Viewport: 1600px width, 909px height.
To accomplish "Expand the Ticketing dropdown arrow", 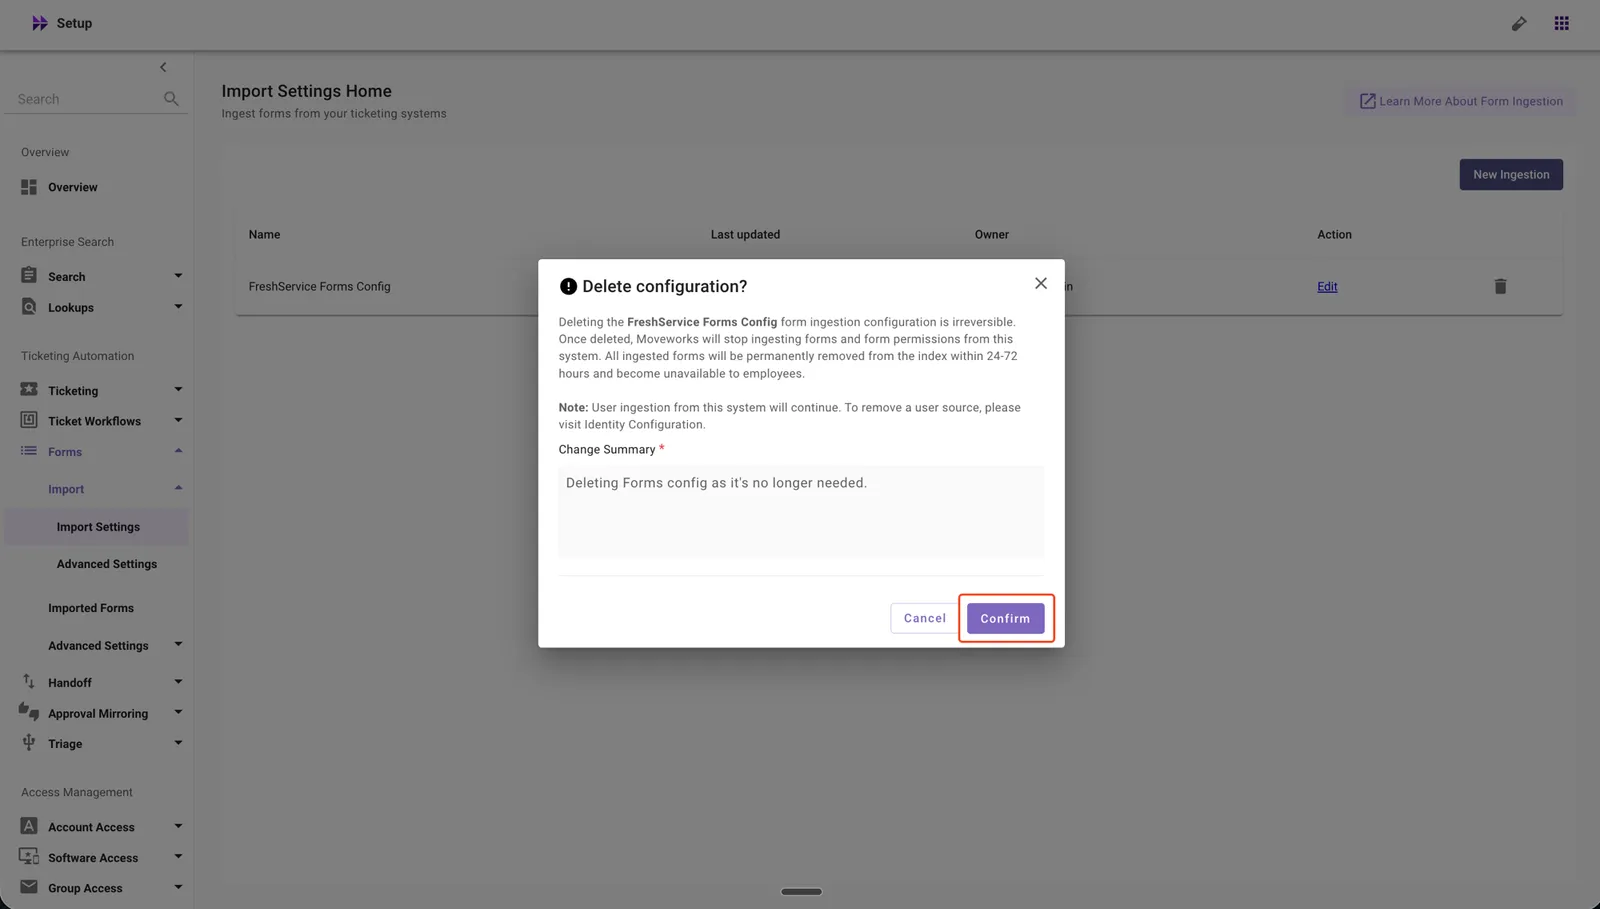I will click(178, 390).
